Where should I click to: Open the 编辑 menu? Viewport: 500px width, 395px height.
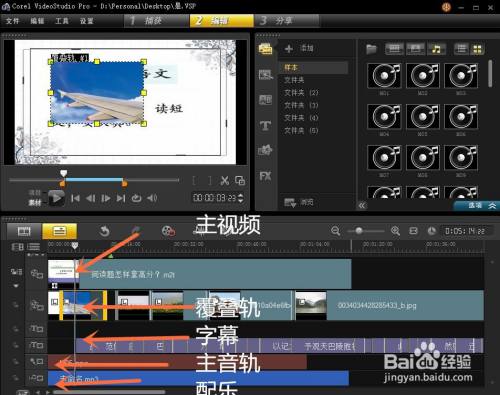pyautogui.click(x=37, y=21)
